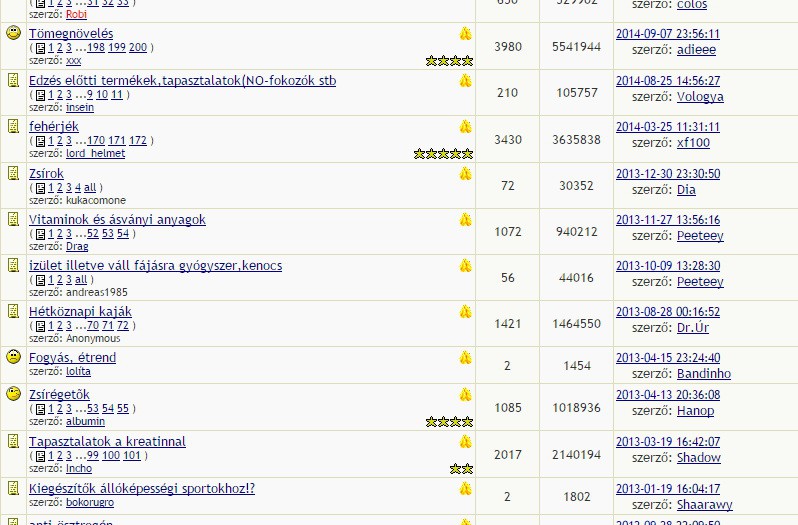Open last post dated 2013-08-28 00:16:52
Viewport: 798px width, 525px height.
(x=668, y=311)
